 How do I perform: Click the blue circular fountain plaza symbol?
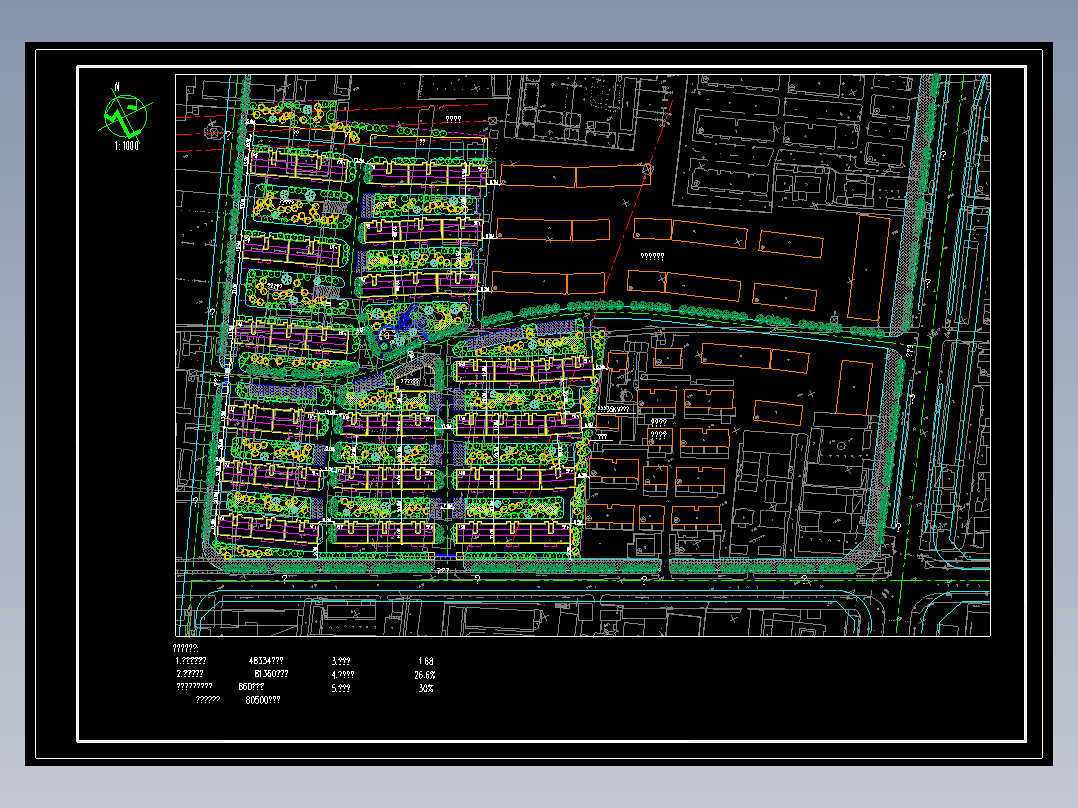point(386,336)
